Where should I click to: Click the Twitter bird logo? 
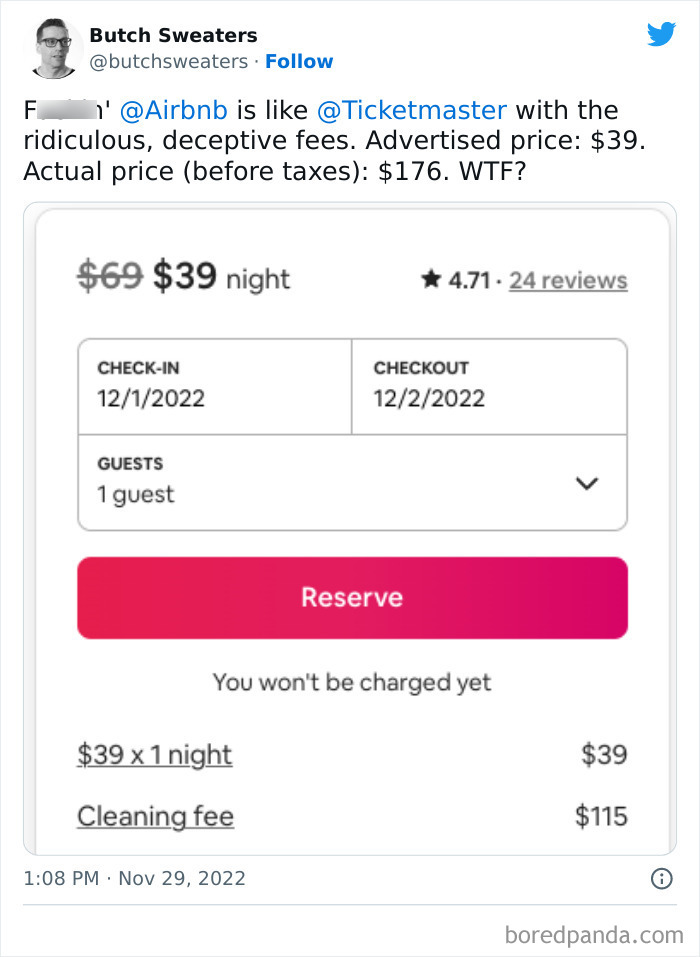point(661,35)
